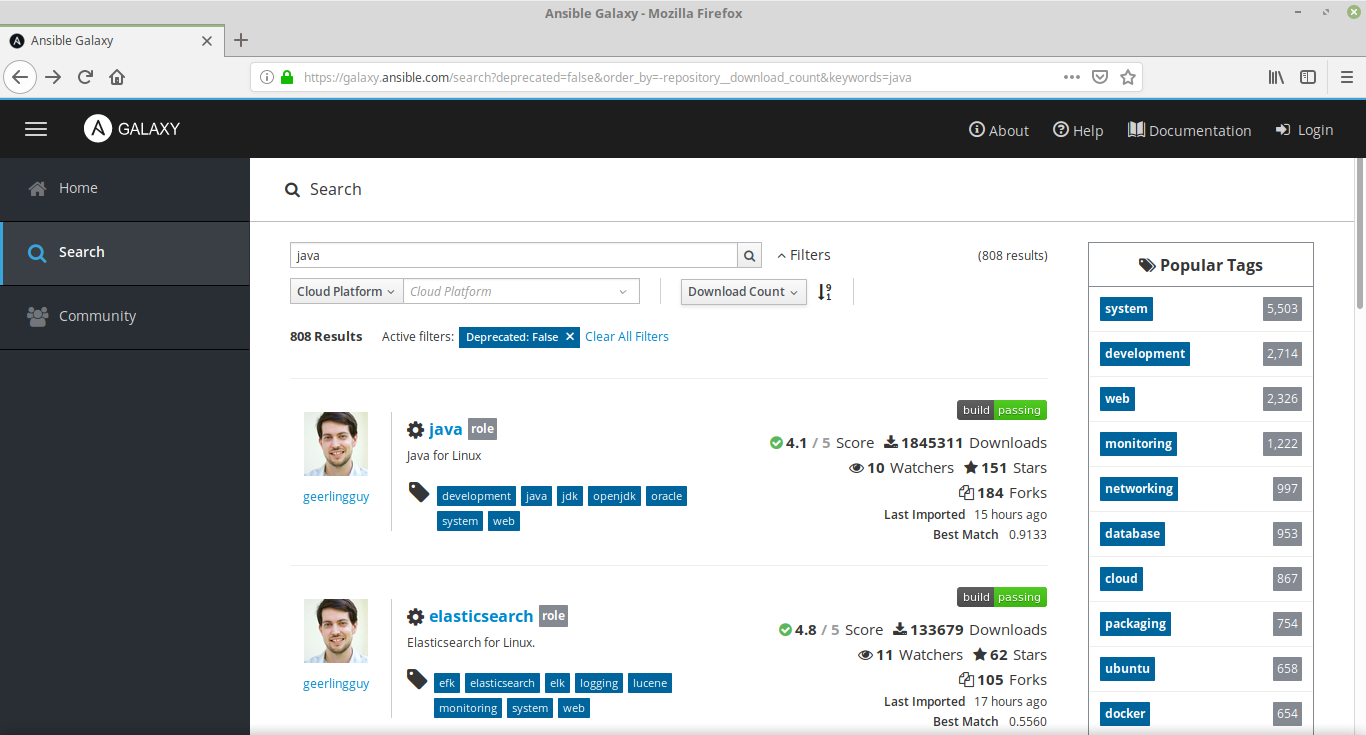Open the elasticsearch role link

tap(481, 616)
